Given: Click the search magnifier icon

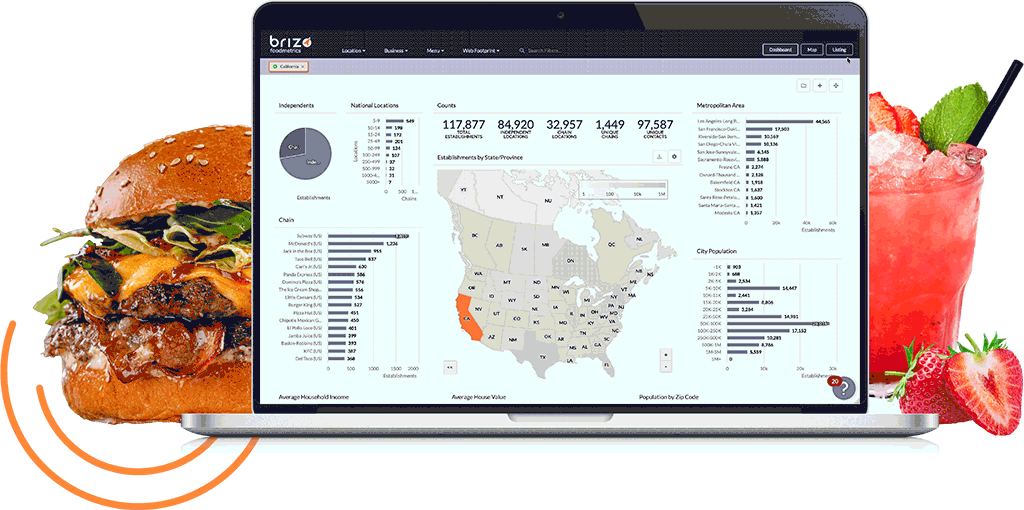Looking at the screenshot, I should click(x=521, y=50).
